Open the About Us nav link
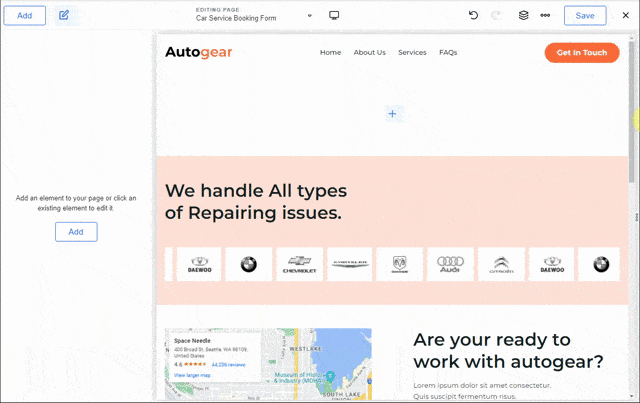 click(369, 52)
